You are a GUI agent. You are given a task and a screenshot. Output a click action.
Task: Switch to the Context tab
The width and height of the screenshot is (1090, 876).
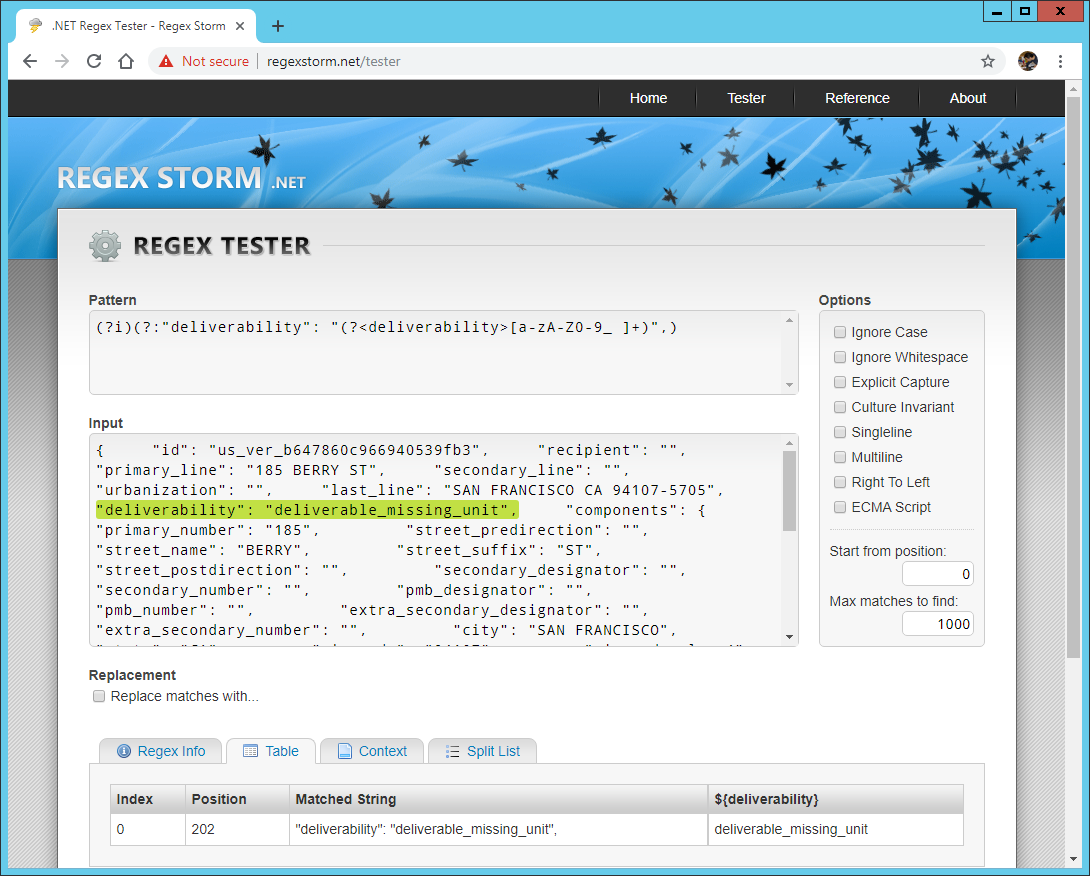tap(372, 751)
